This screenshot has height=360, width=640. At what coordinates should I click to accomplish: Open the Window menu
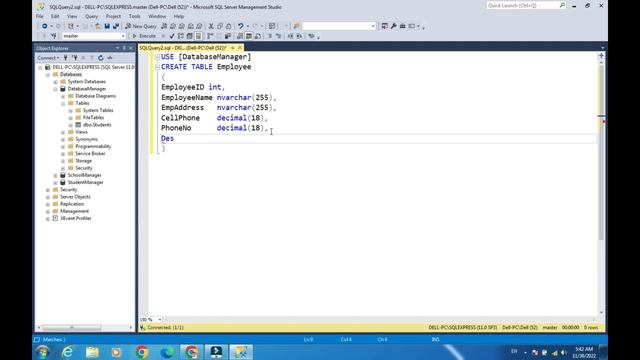pyautogui.click(x=157, y=16)
